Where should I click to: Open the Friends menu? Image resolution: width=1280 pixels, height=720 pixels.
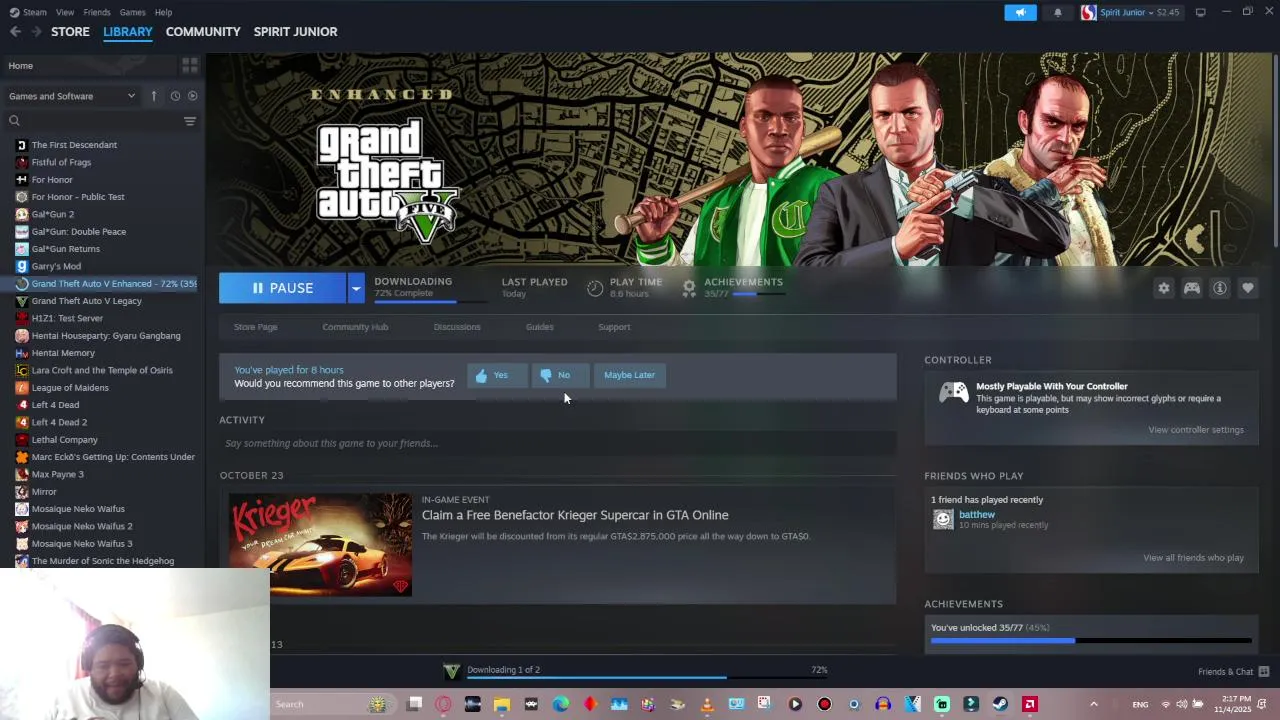click(97, 12)
